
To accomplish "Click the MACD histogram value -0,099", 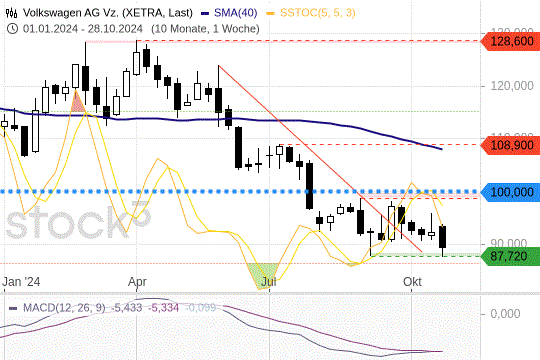I will pyautogui.click(x=200, y=308).
